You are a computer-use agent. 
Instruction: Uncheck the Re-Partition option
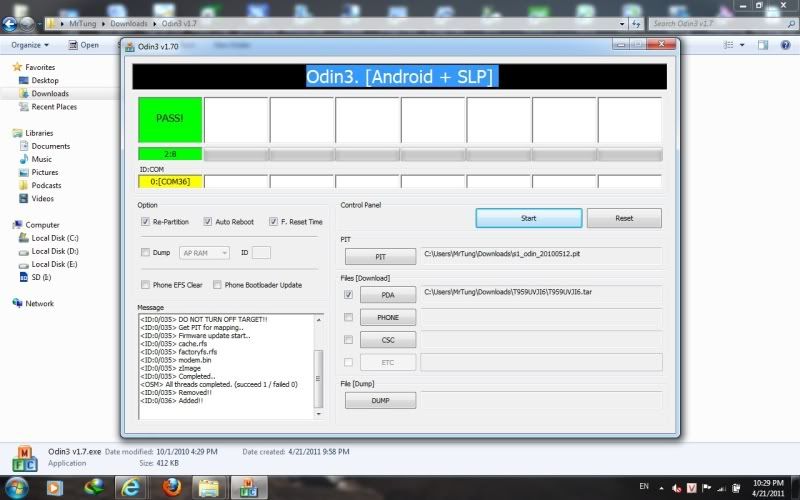(x=145, y=221)
